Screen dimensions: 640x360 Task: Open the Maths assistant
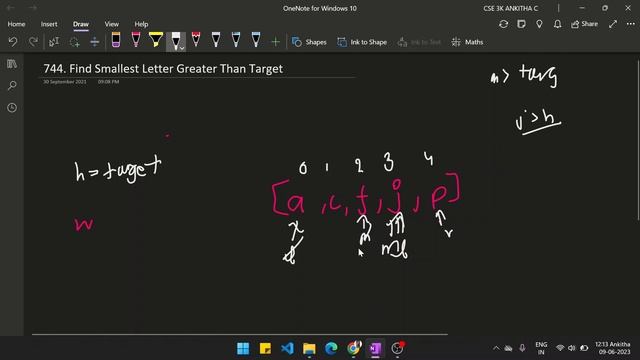(467, 42)
